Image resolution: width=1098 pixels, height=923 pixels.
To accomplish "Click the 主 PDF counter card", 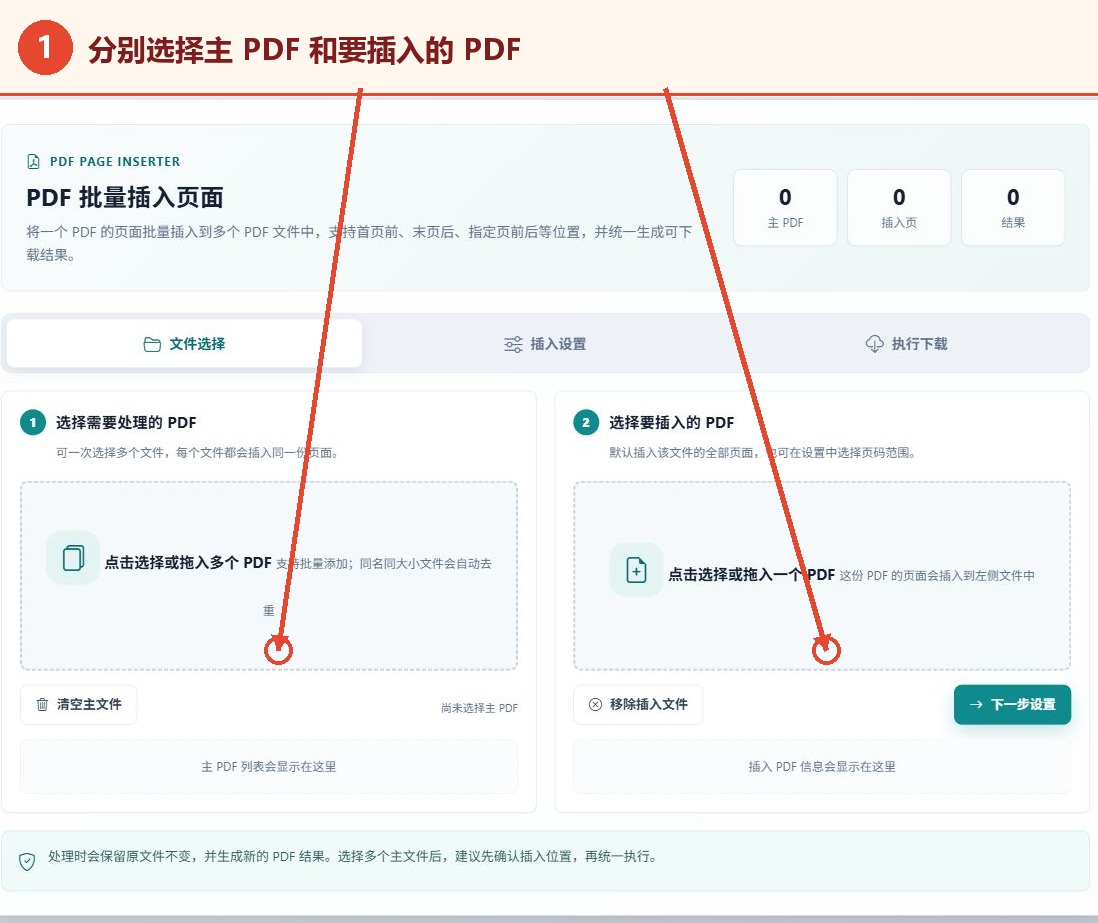I will [x=785, y=207].
